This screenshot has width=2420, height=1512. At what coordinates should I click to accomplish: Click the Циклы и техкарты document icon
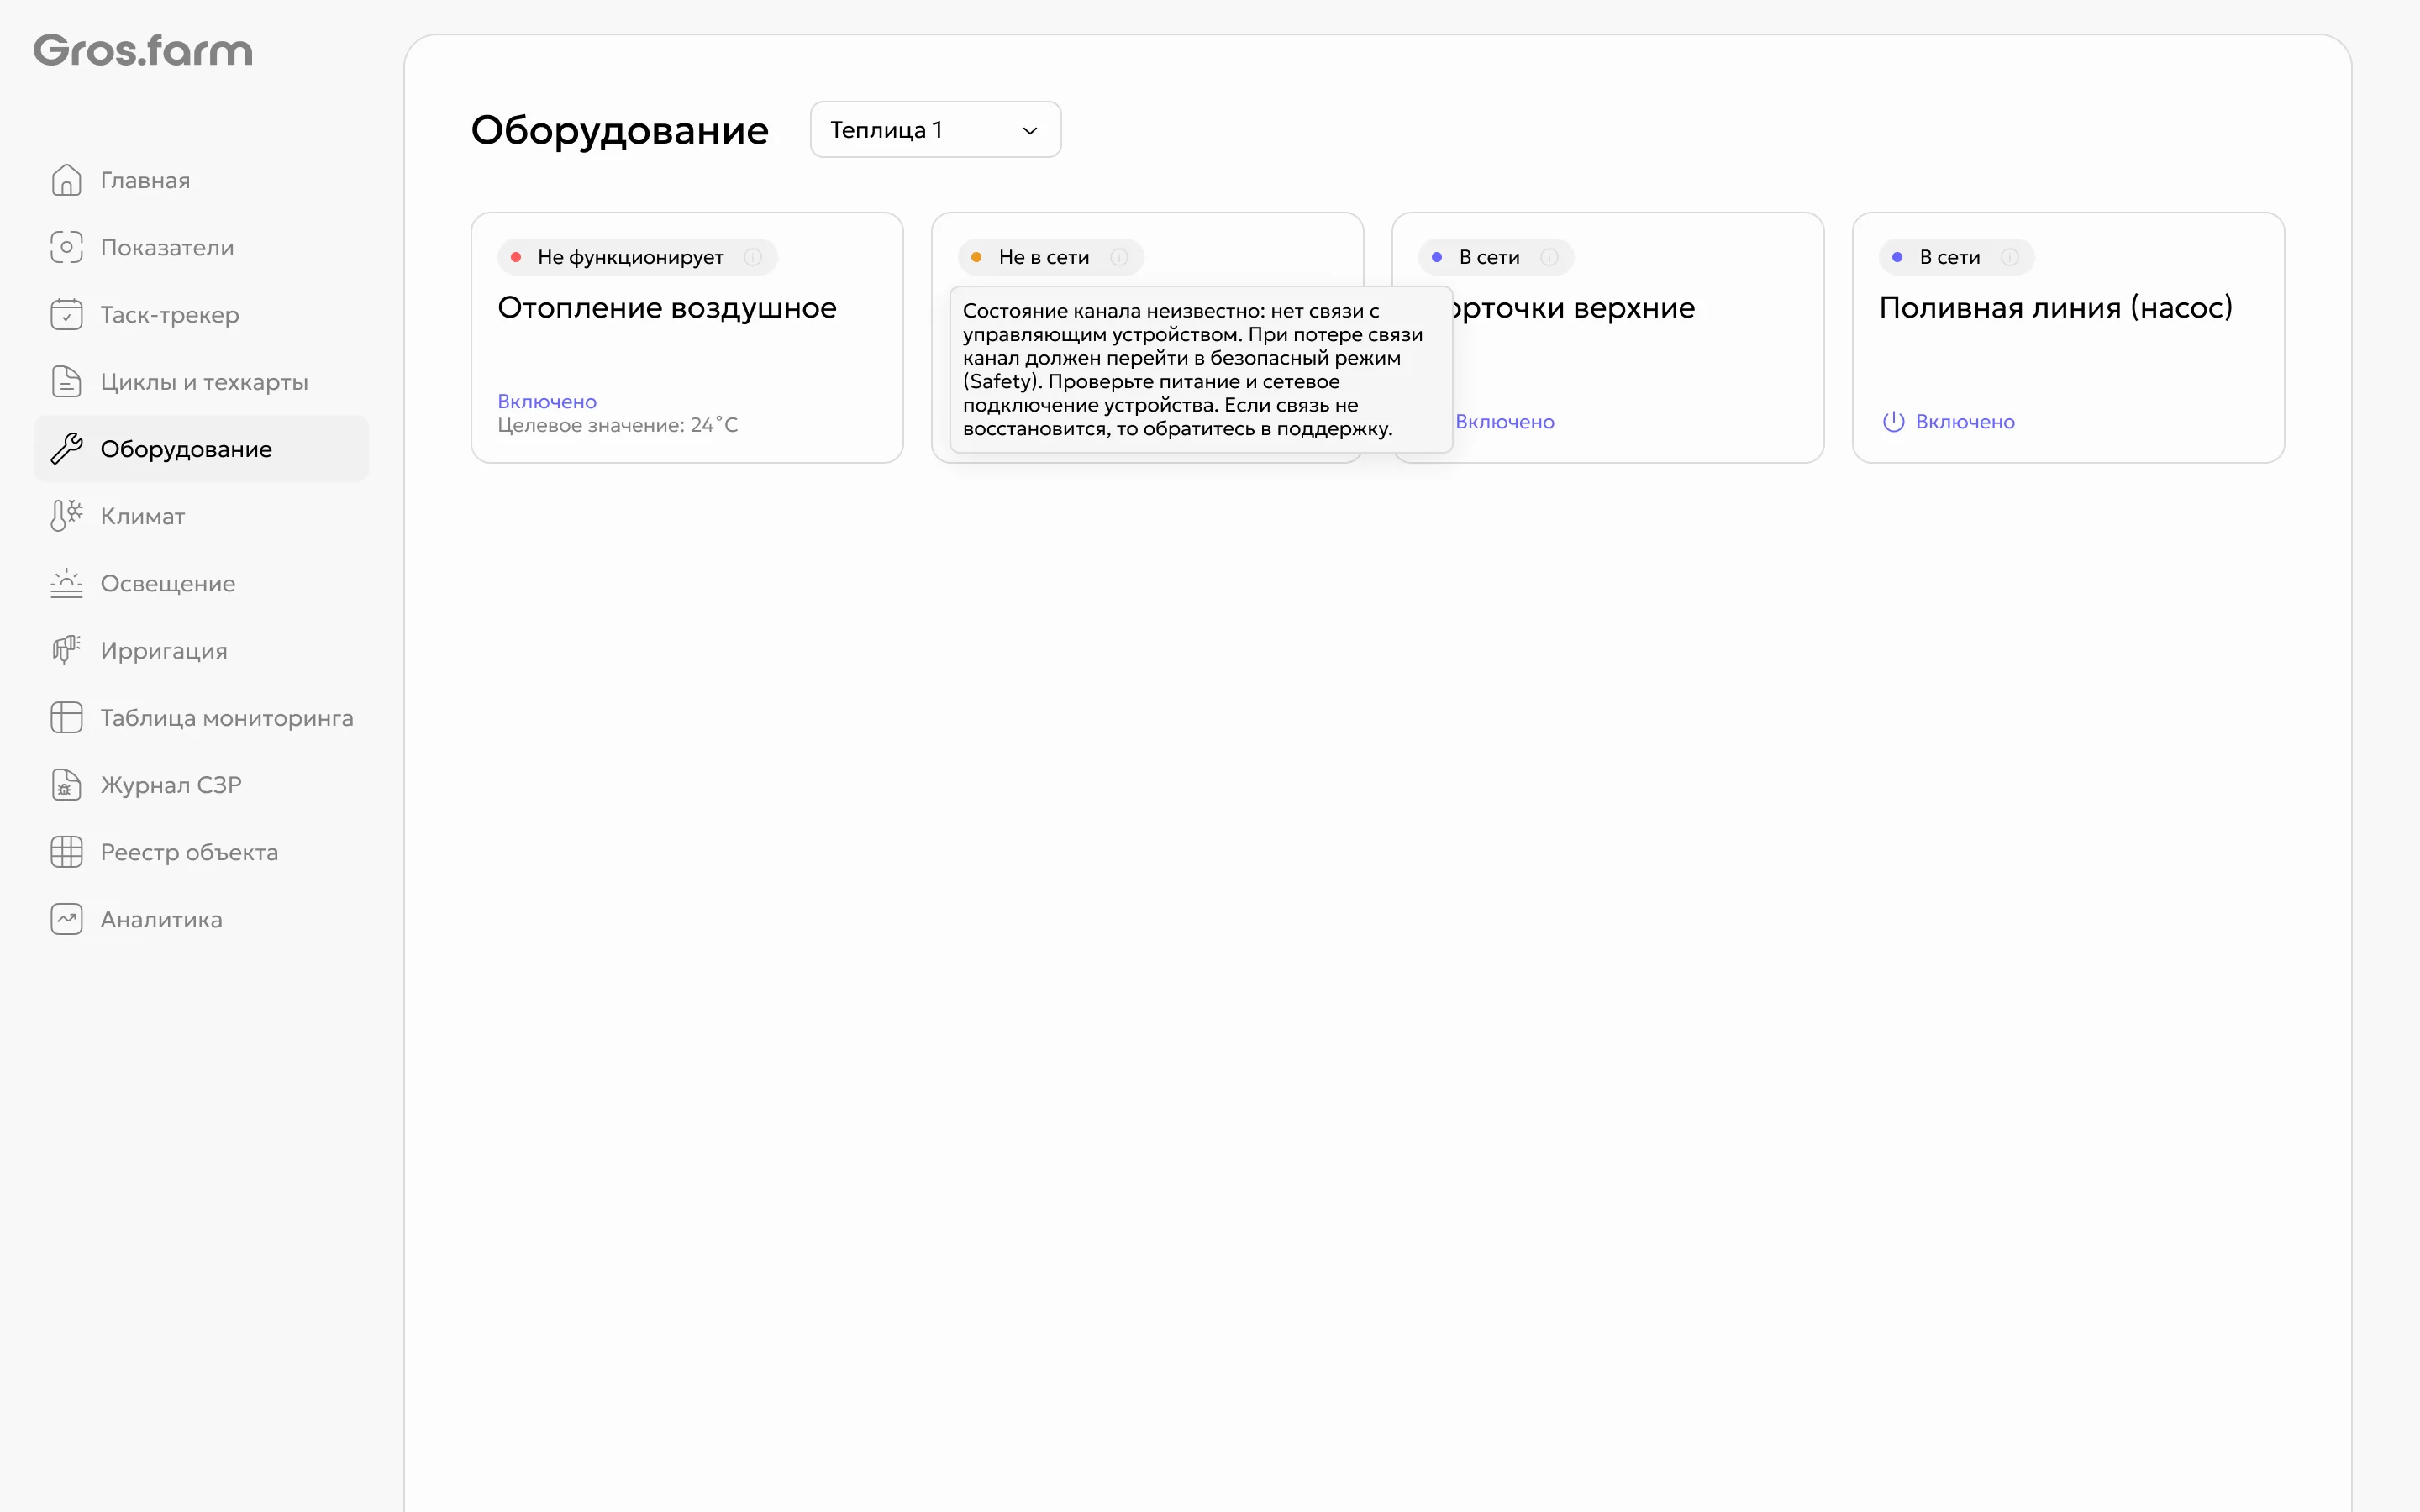(x=66, y=381)
